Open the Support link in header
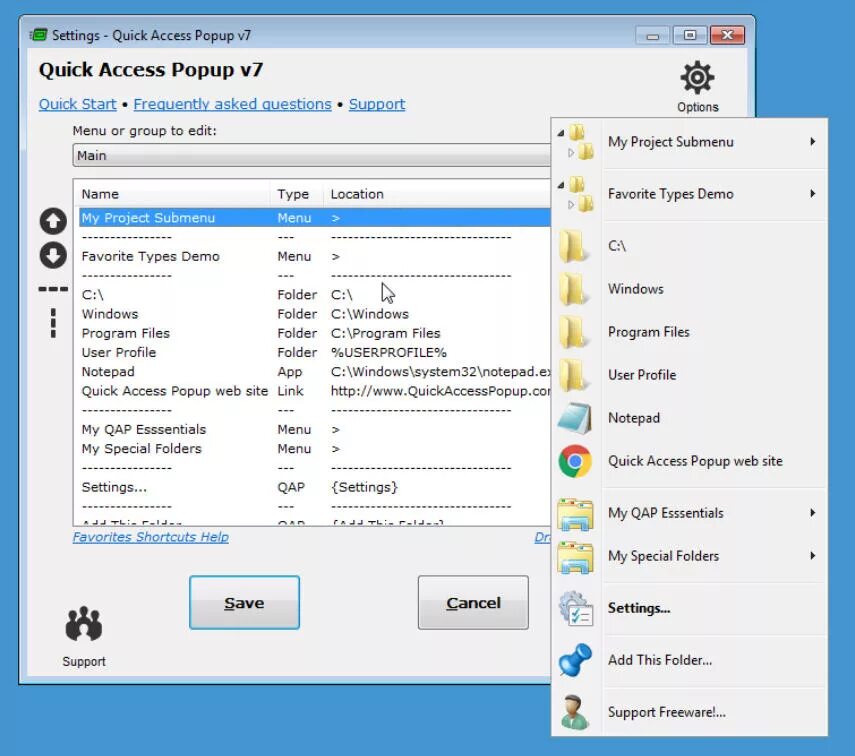This screenshot has width=855, height=756. point(377,104)
